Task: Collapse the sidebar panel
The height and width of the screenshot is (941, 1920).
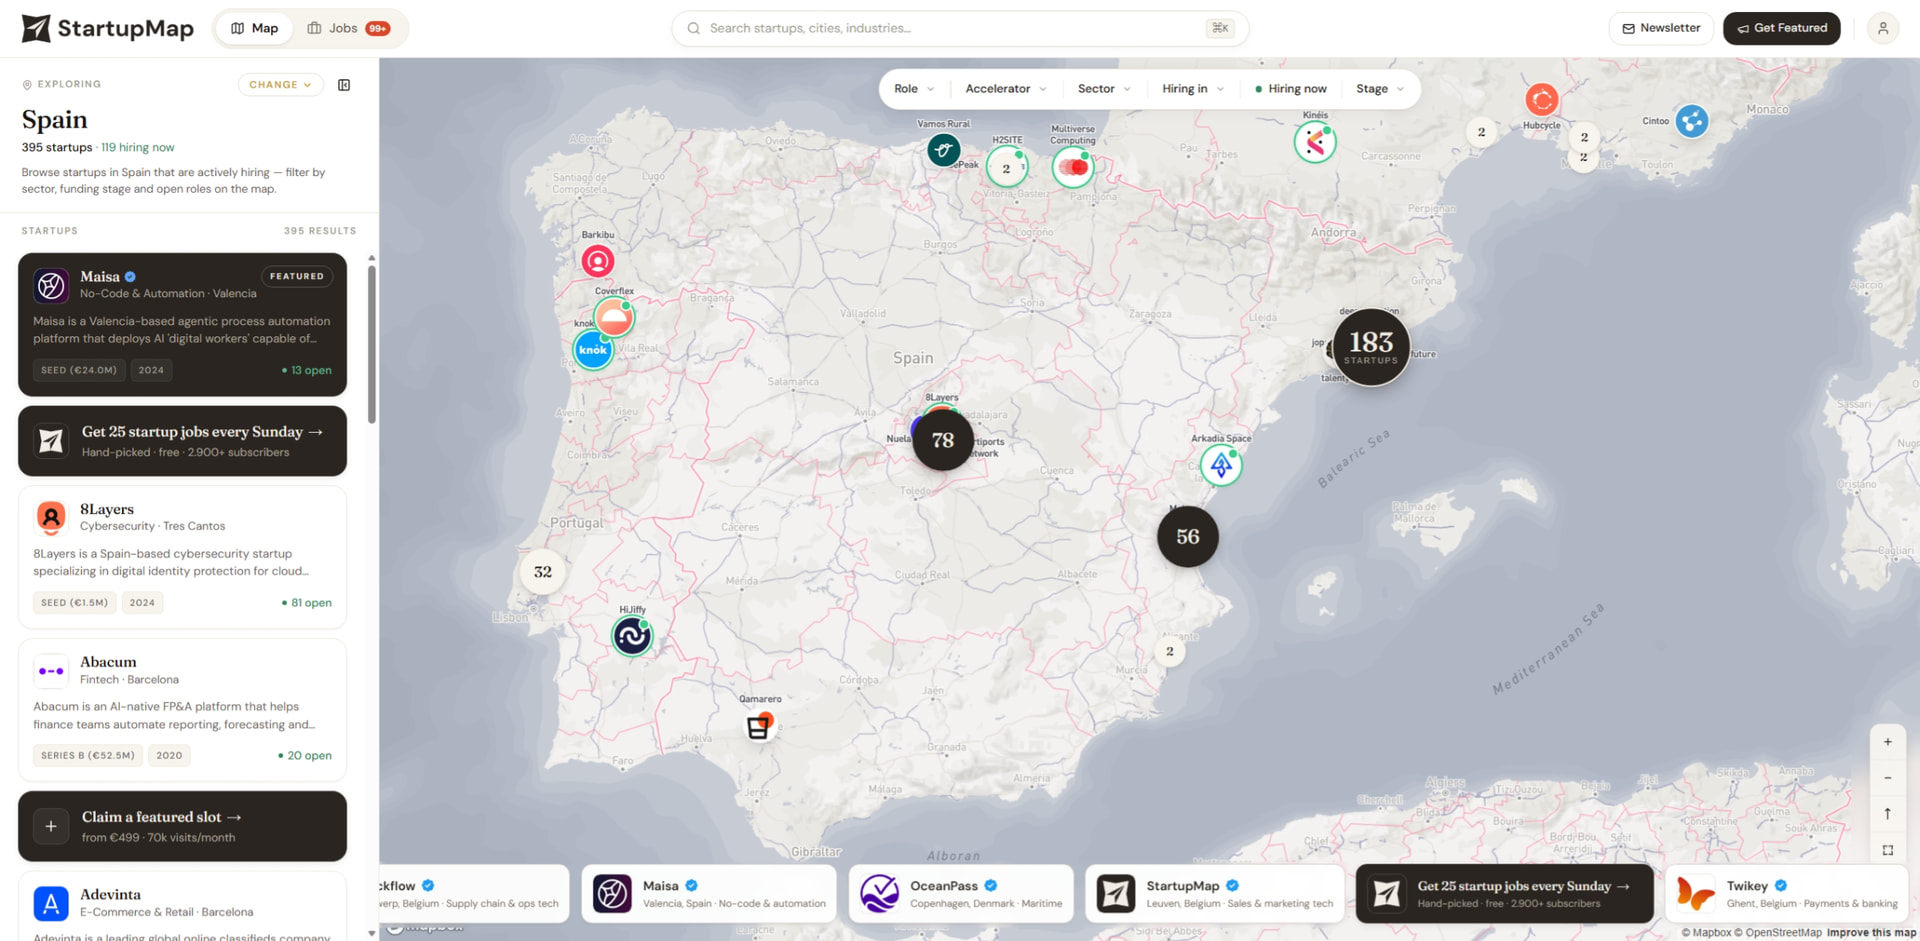Action: pyautogui.click(x=344, y=85)
